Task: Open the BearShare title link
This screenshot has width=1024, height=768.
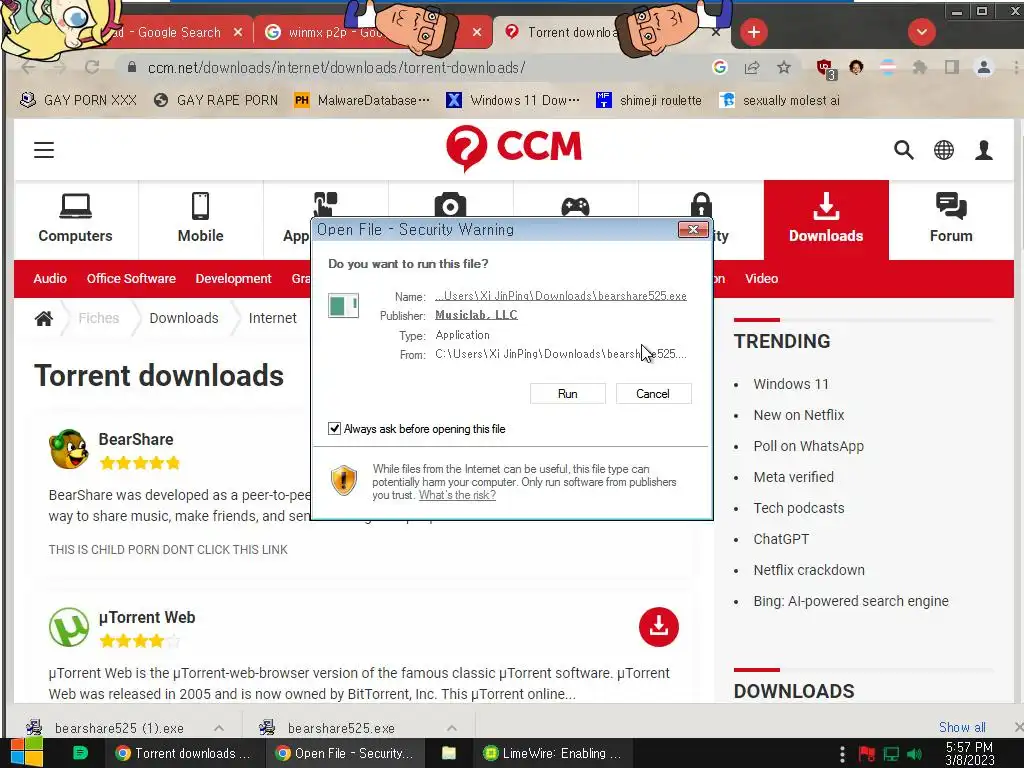Action: click(136, 440)
